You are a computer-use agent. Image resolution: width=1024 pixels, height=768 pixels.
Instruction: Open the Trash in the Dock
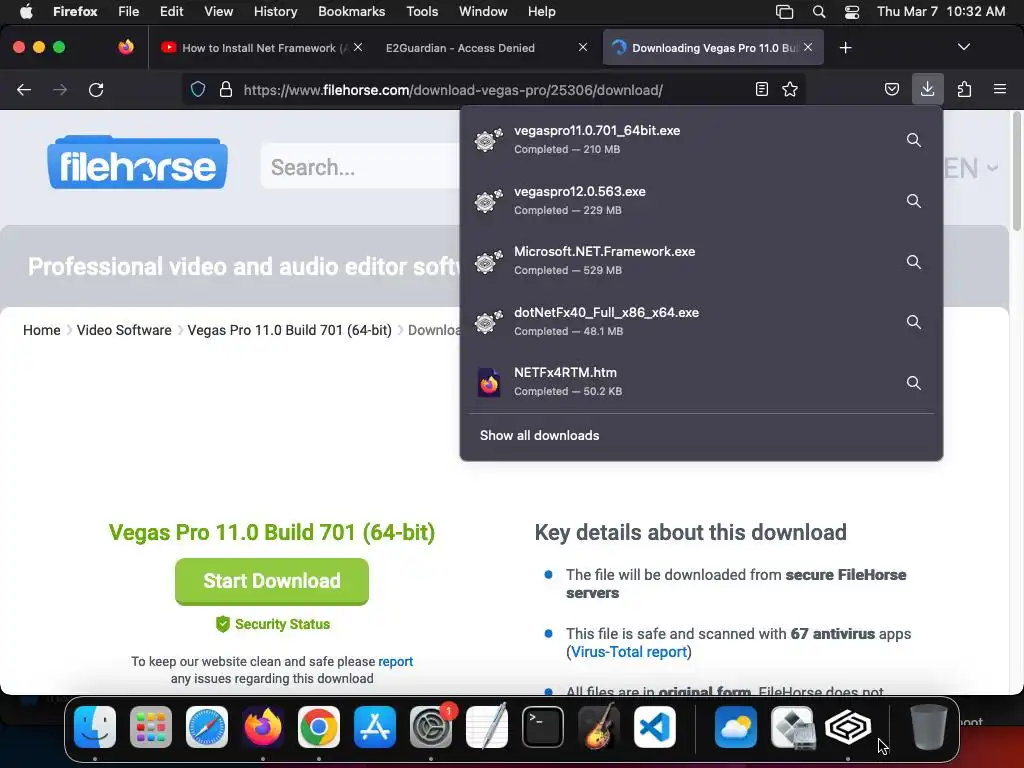click(x=929, y=727)
